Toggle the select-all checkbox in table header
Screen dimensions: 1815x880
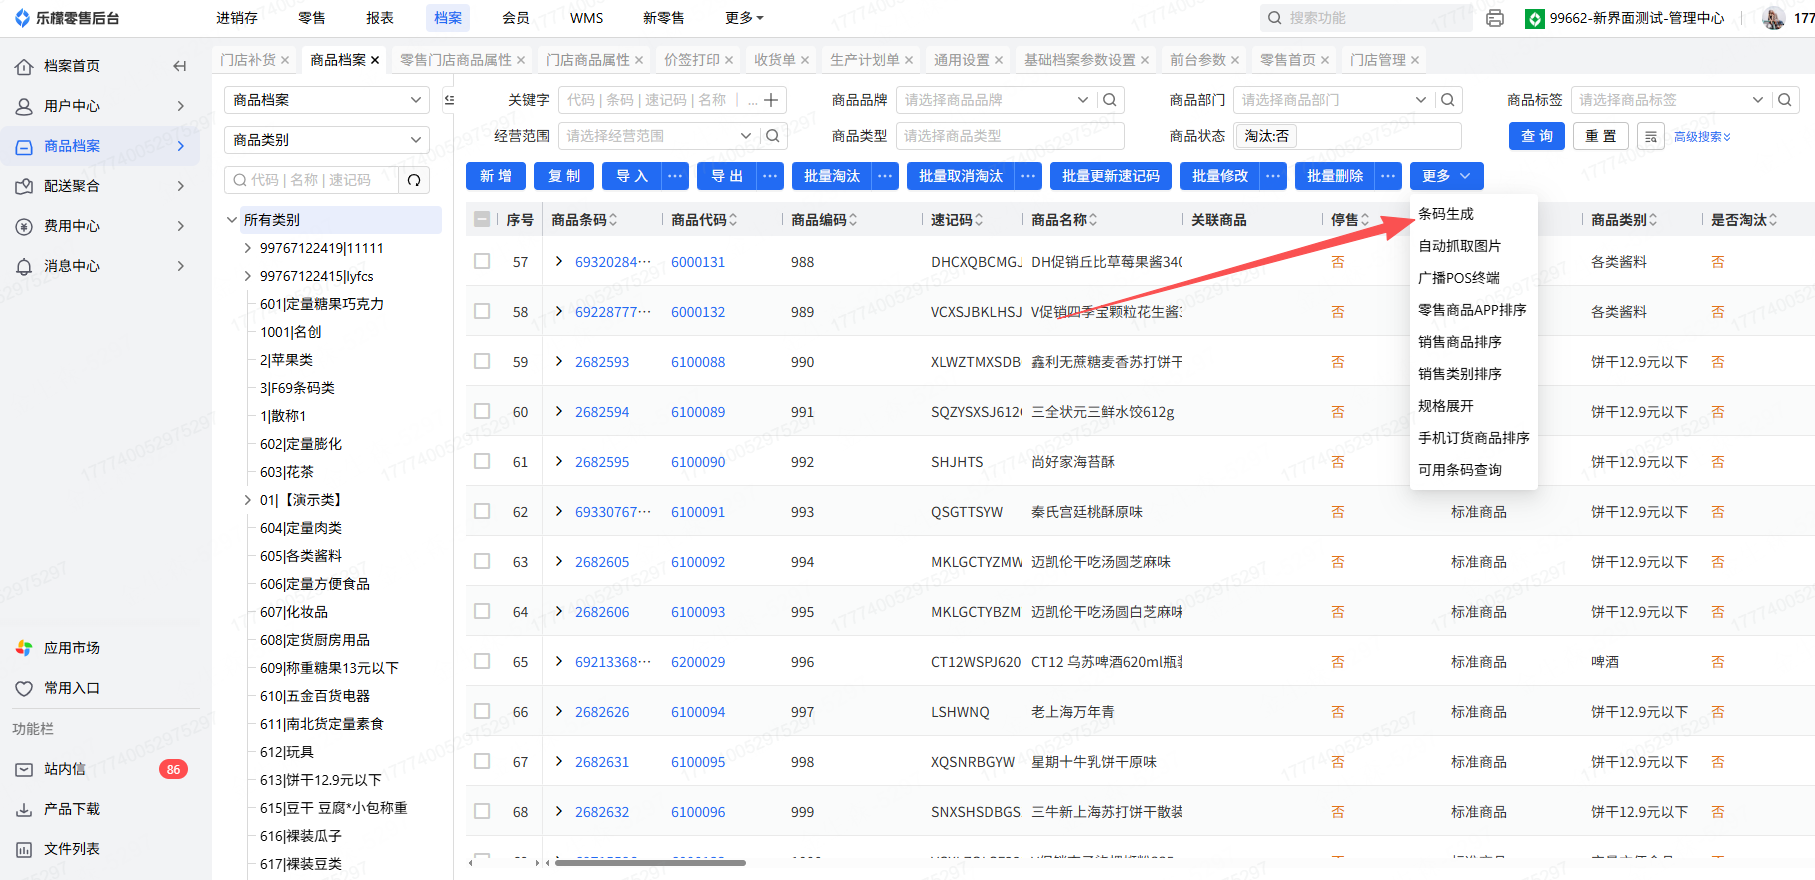click(x=482, y=219)
